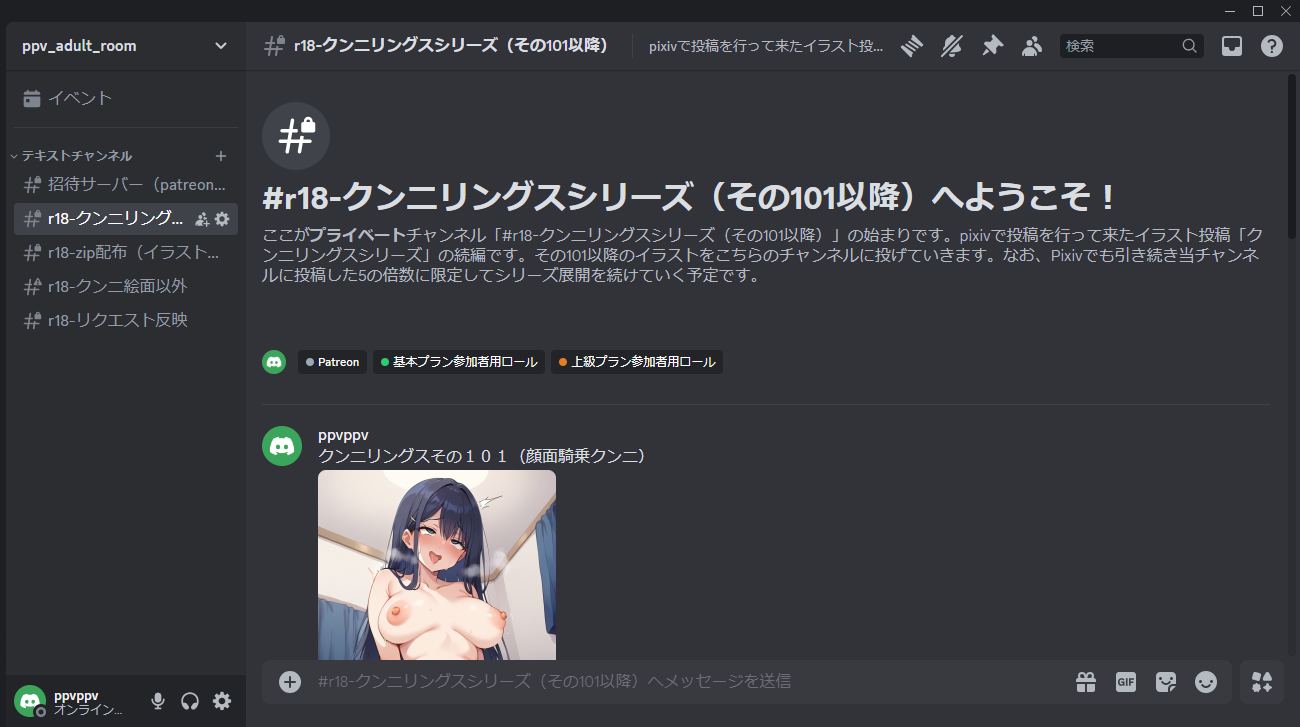Create a channel with the plus icon
Screen dimensions: 1300x727
[221, 156]
